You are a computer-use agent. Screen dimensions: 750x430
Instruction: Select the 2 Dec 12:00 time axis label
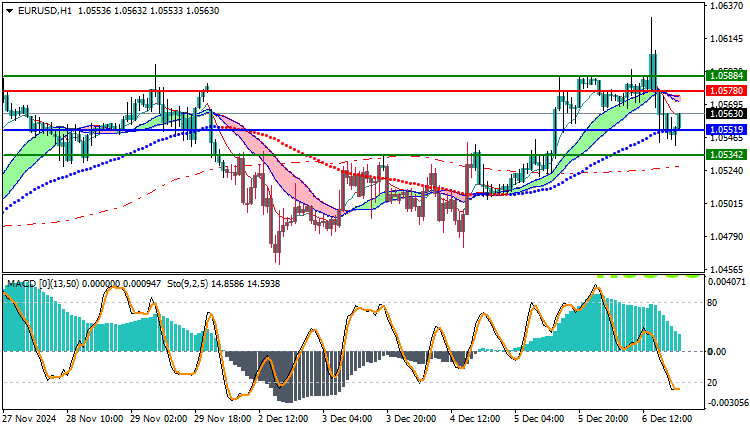coord(284,419)
